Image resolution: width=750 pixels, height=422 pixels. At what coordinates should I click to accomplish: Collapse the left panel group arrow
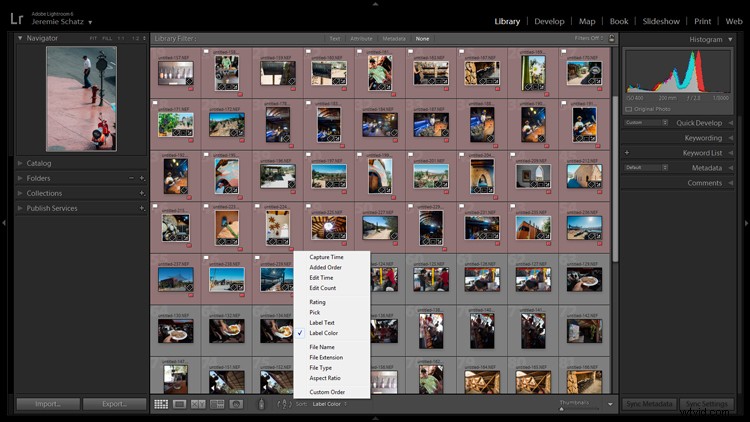(x=4, y=222)
